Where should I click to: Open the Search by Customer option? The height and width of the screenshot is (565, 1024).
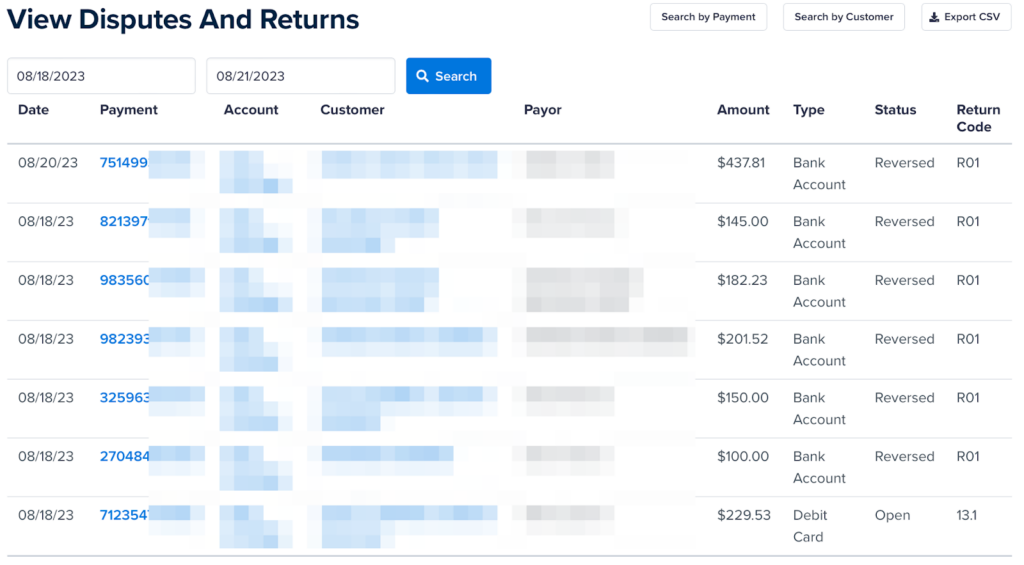844,17
